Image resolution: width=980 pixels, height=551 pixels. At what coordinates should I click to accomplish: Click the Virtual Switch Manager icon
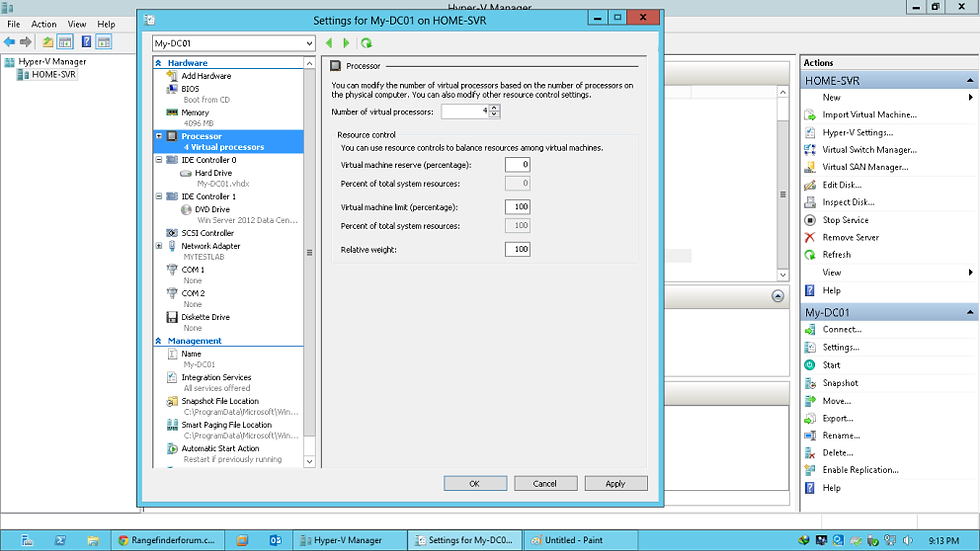click(810, 150)
